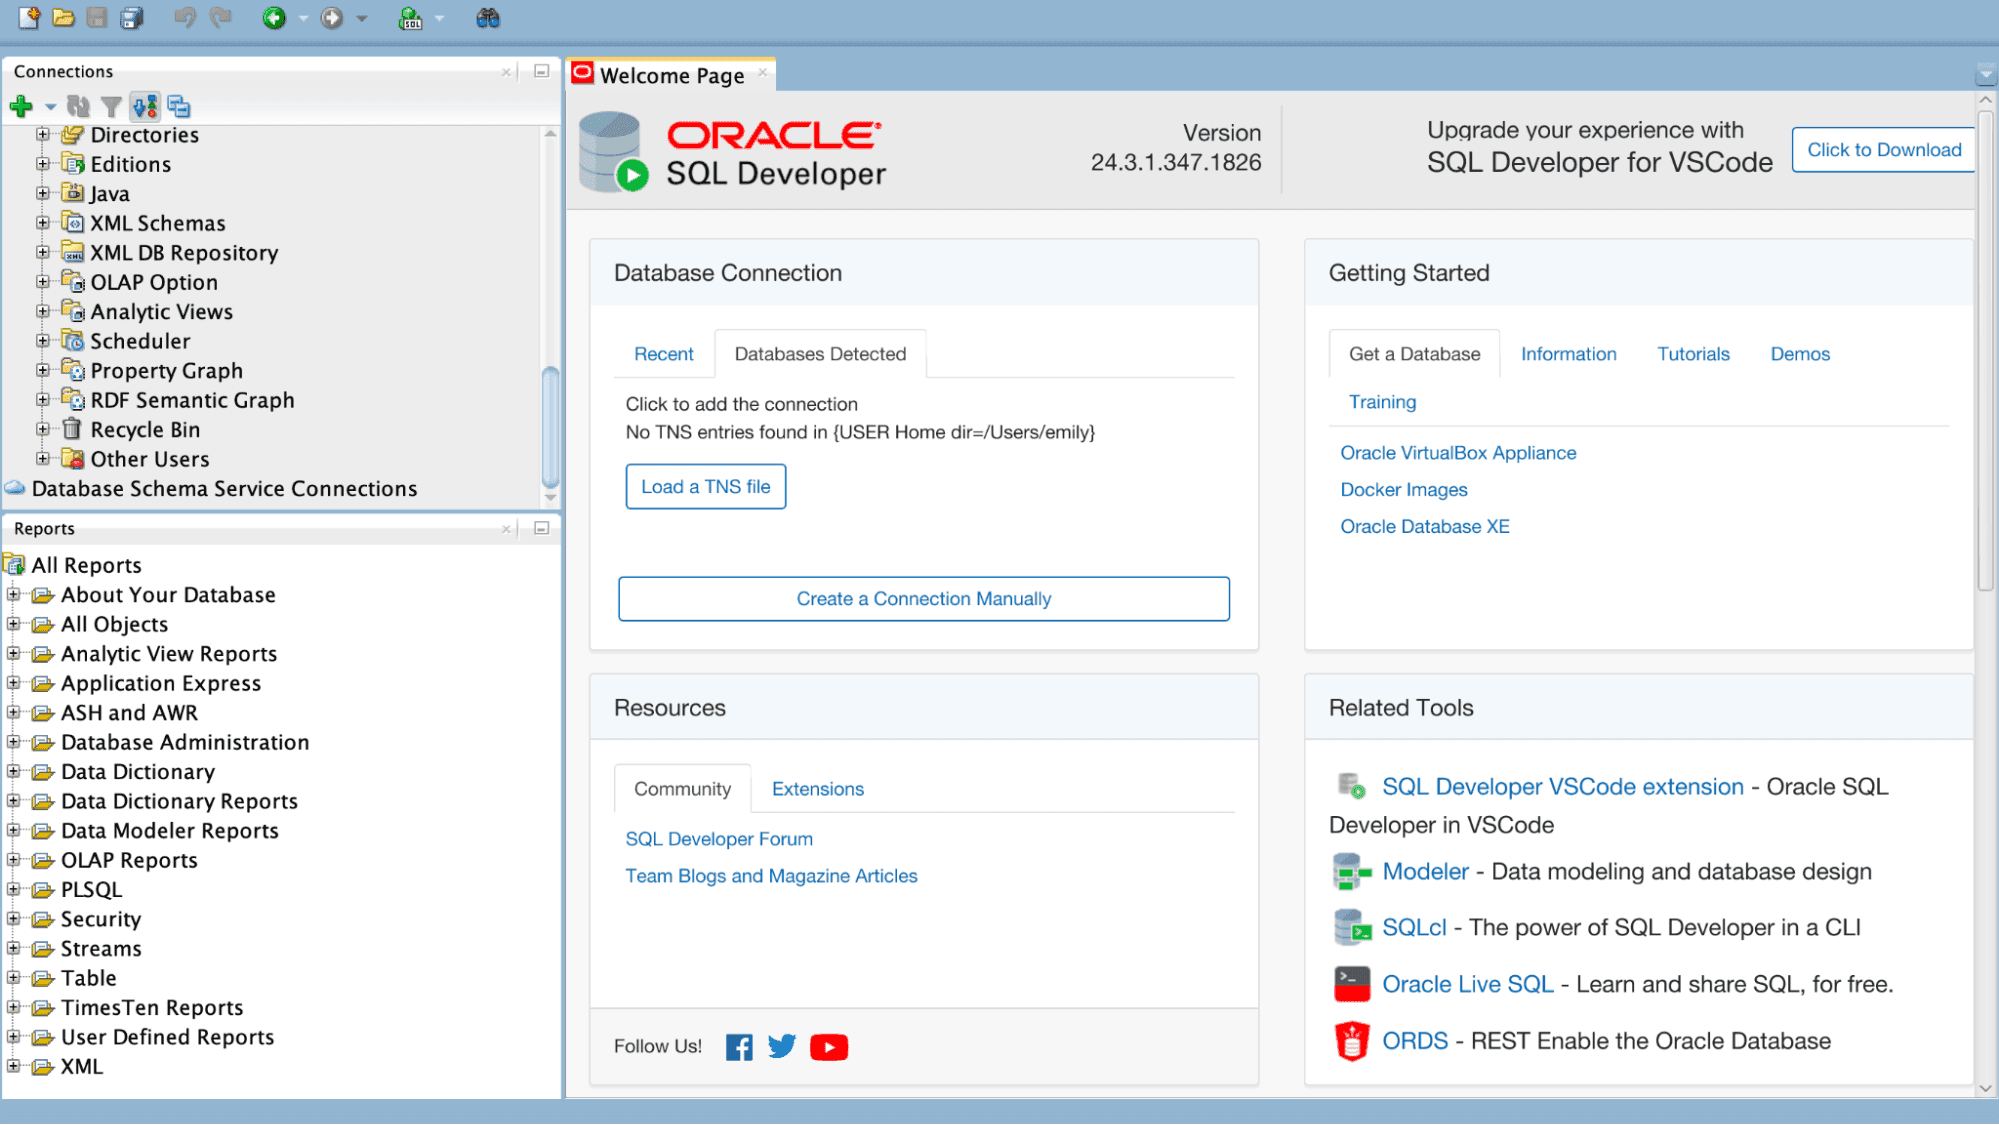Screen dimensions: 1999x1125
Task: Expand the Other Users node
Action: [43, 459]
